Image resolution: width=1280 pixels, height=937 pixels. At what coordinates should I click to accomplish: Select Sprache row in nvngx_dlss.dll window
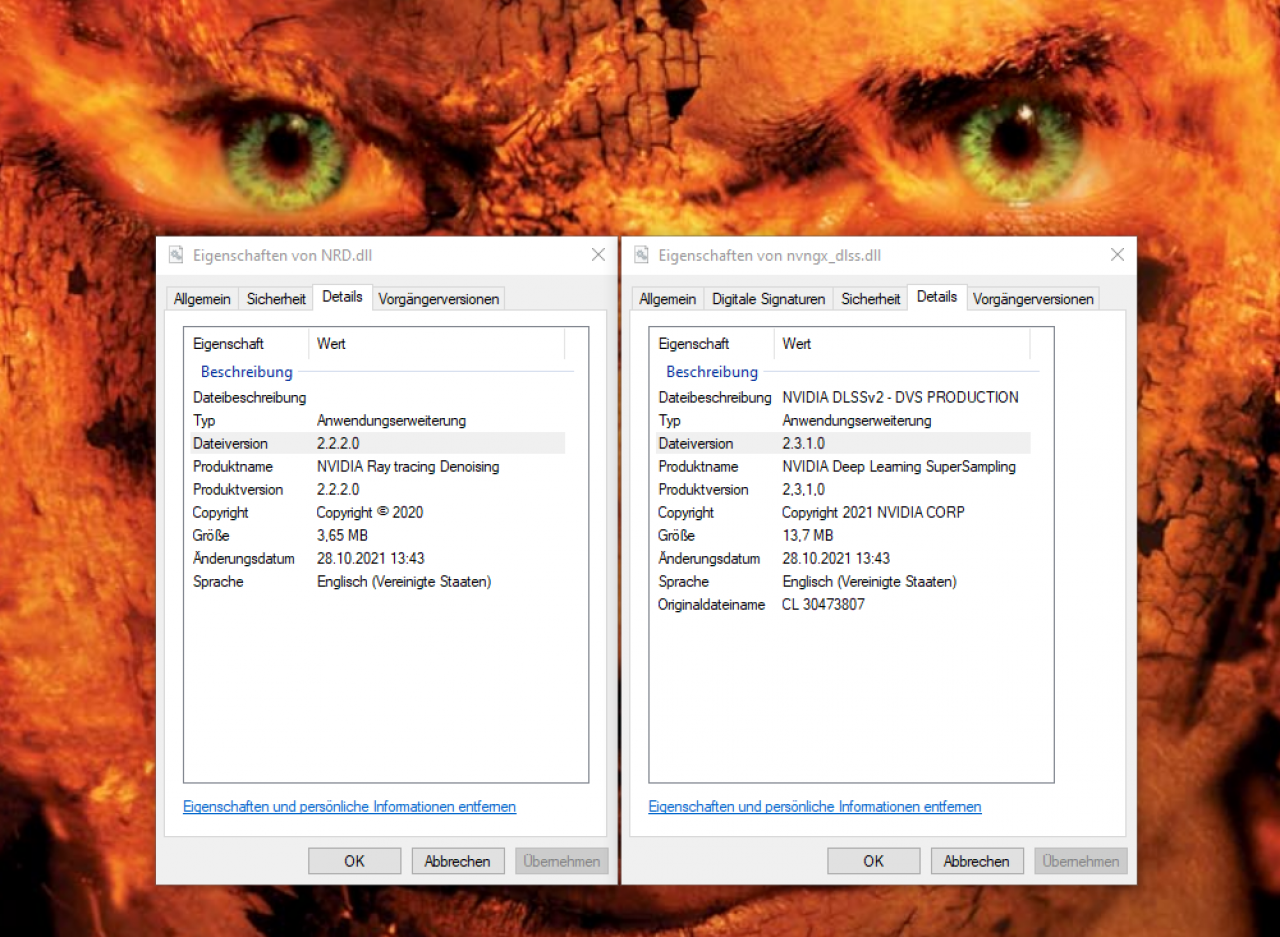coord(843,581)
